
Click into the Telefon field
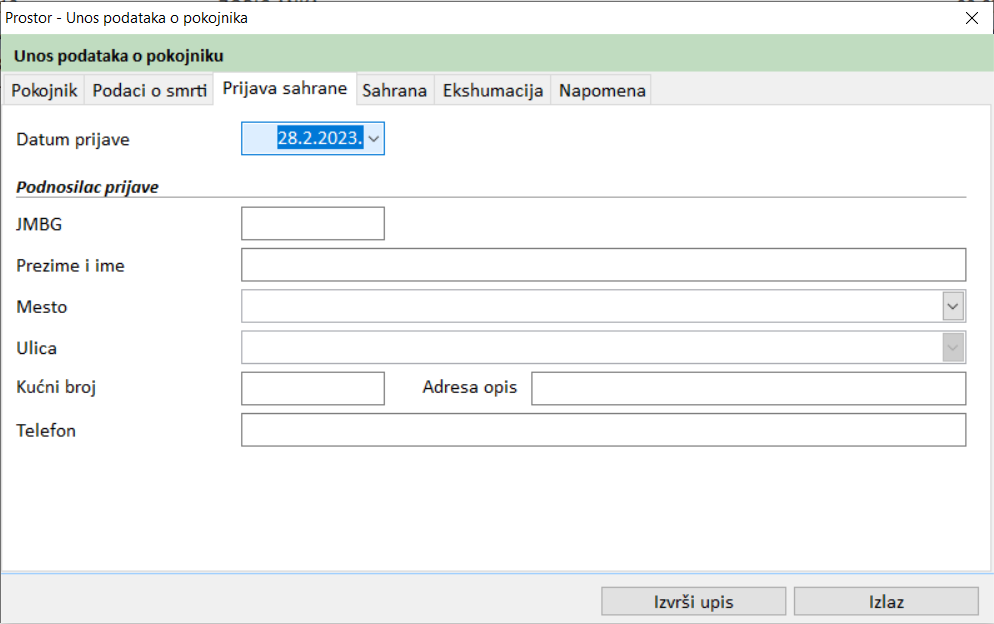pyautogui.click(x=603, y=430)
